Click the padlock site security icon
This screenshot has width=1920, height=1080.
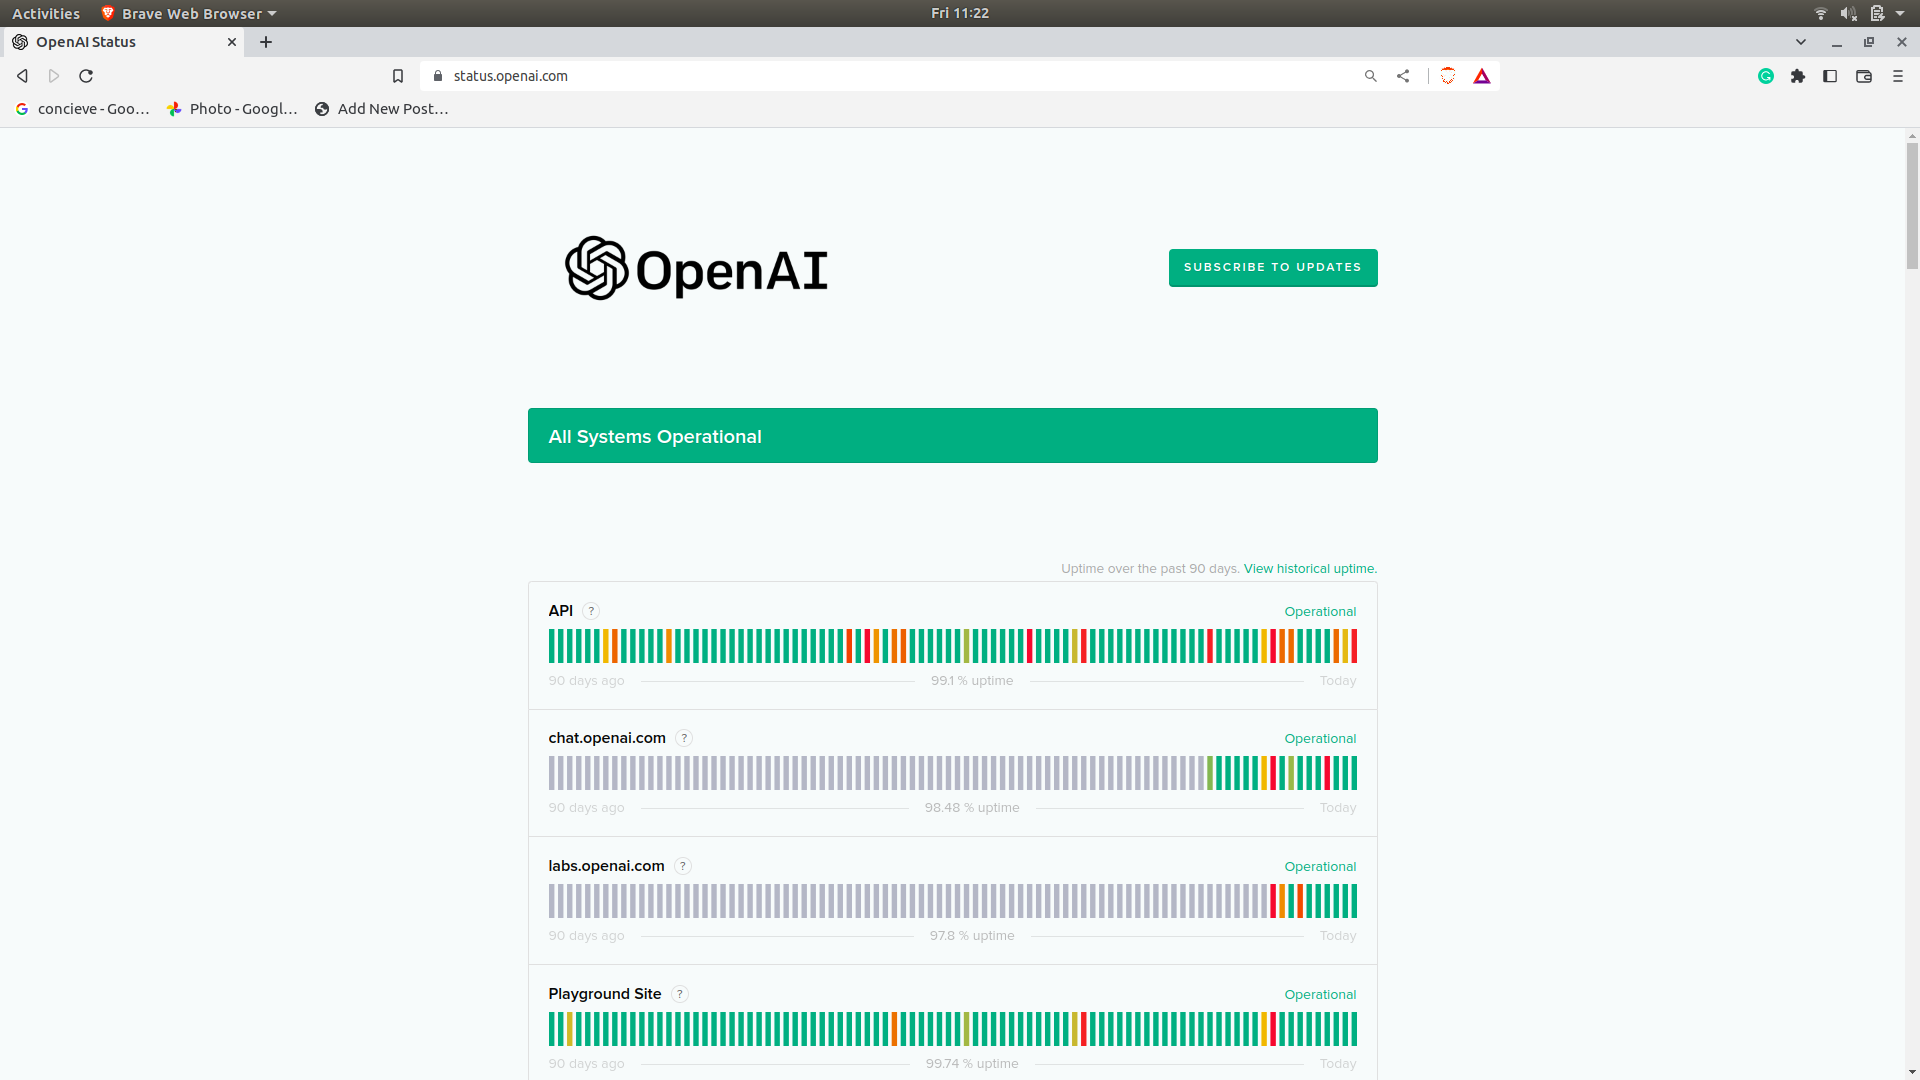[438, 76]
